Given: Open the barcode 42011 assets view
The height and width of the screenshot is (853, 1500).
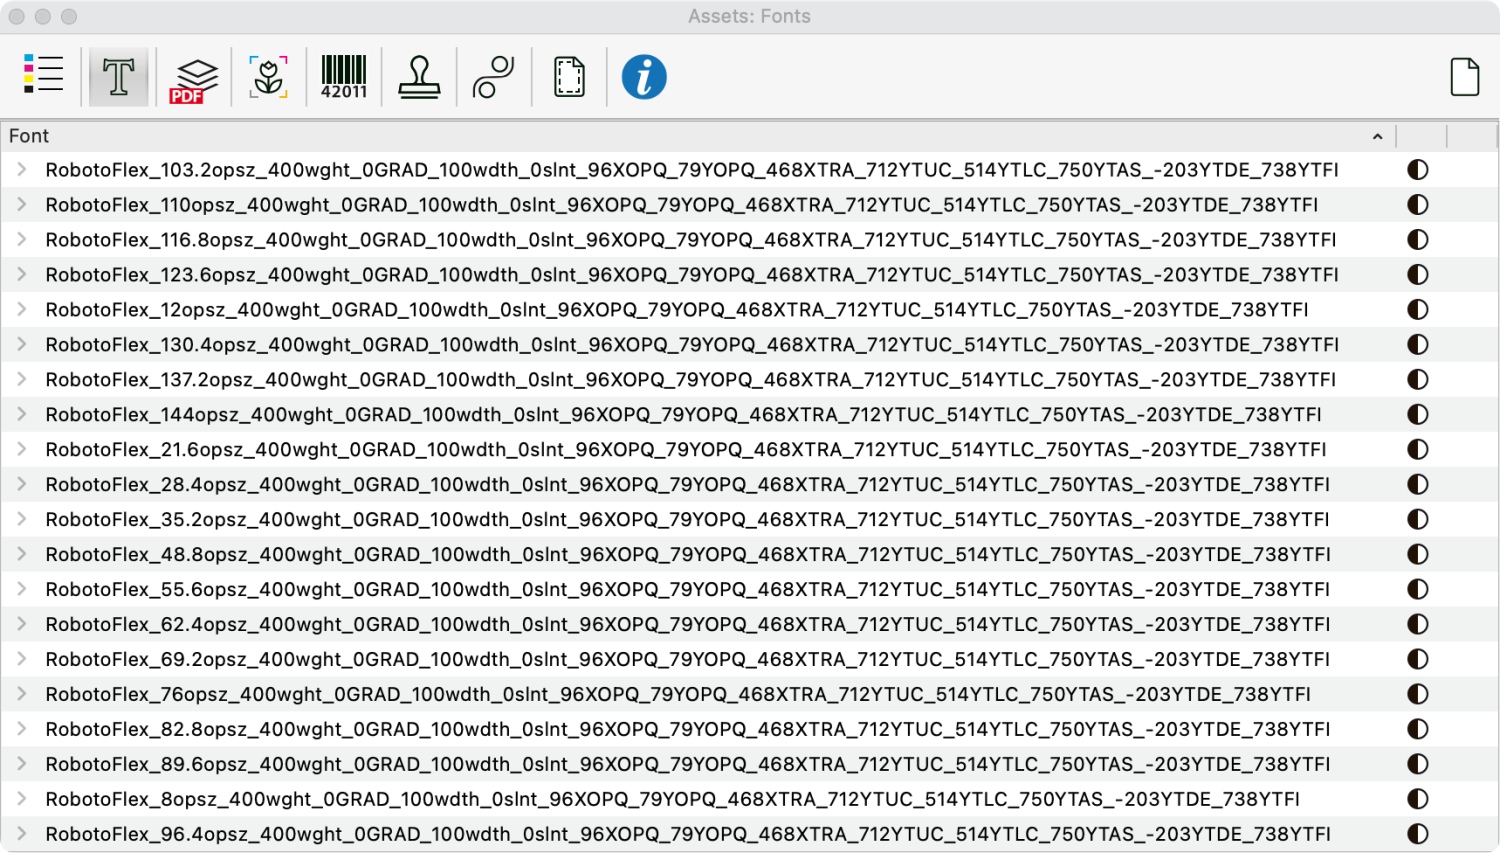Looking at the screenshot, I should [343, 77].
